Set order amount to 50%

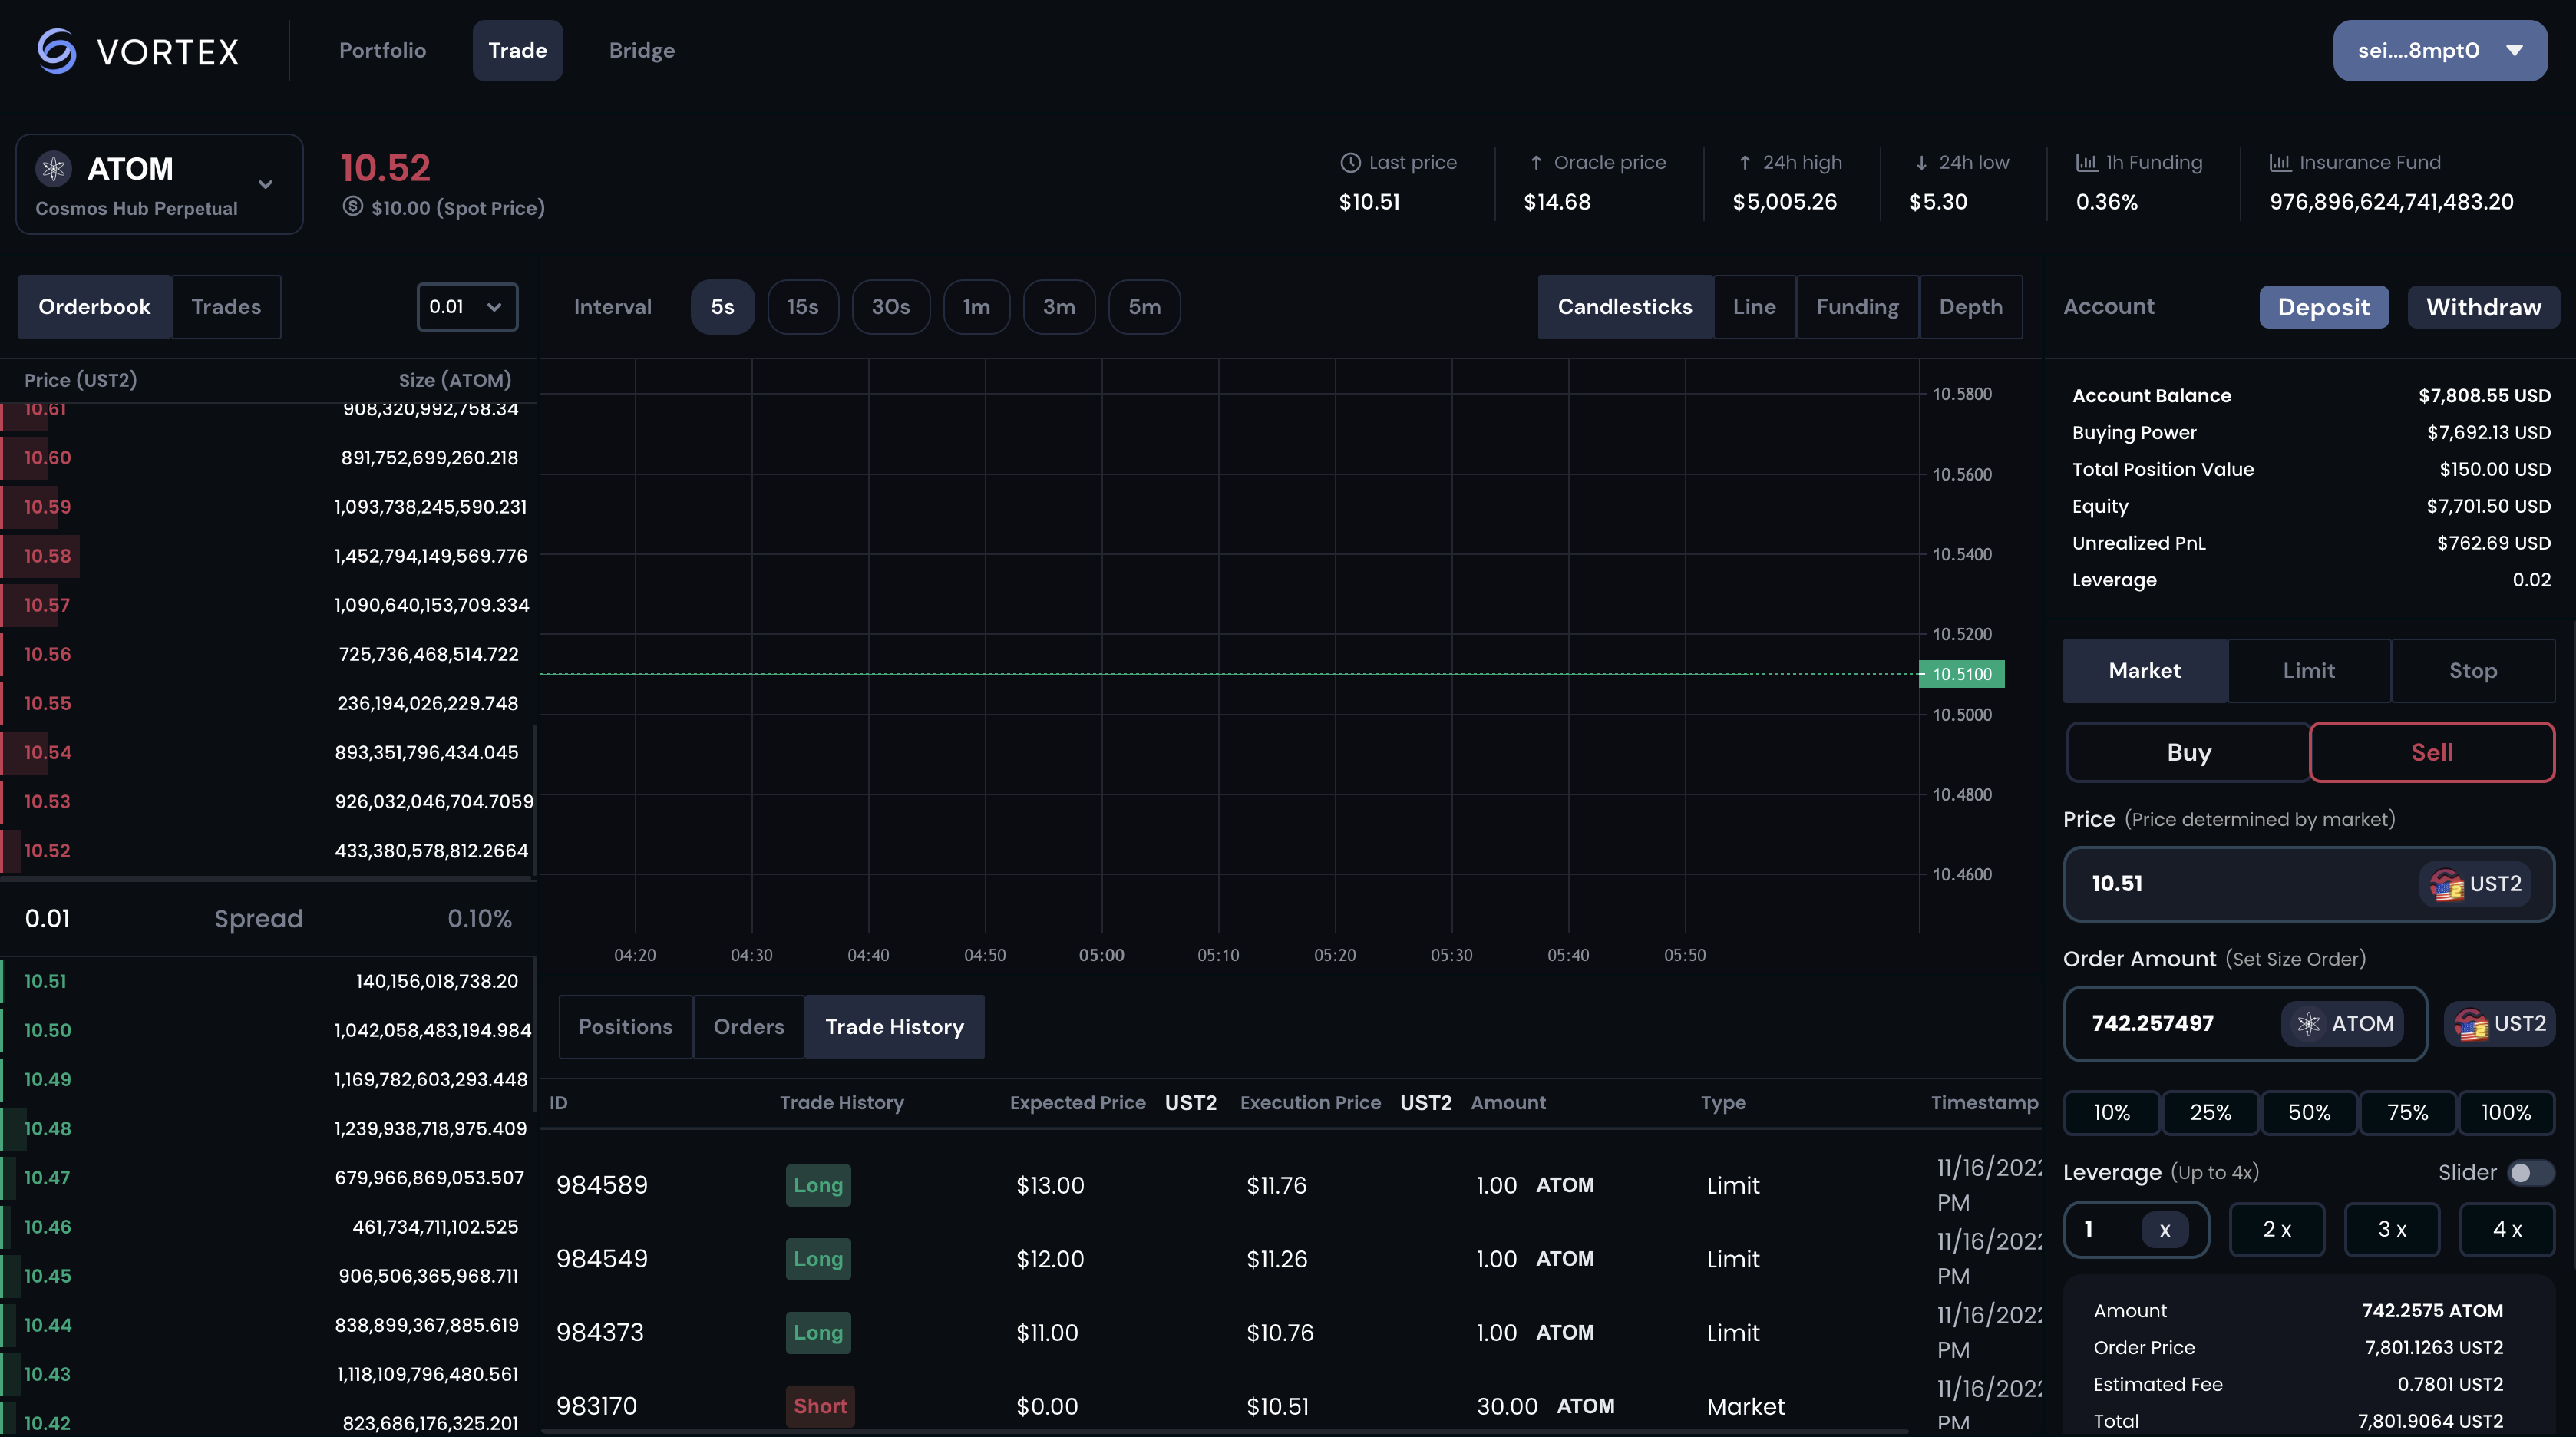pos(2309,1113)
